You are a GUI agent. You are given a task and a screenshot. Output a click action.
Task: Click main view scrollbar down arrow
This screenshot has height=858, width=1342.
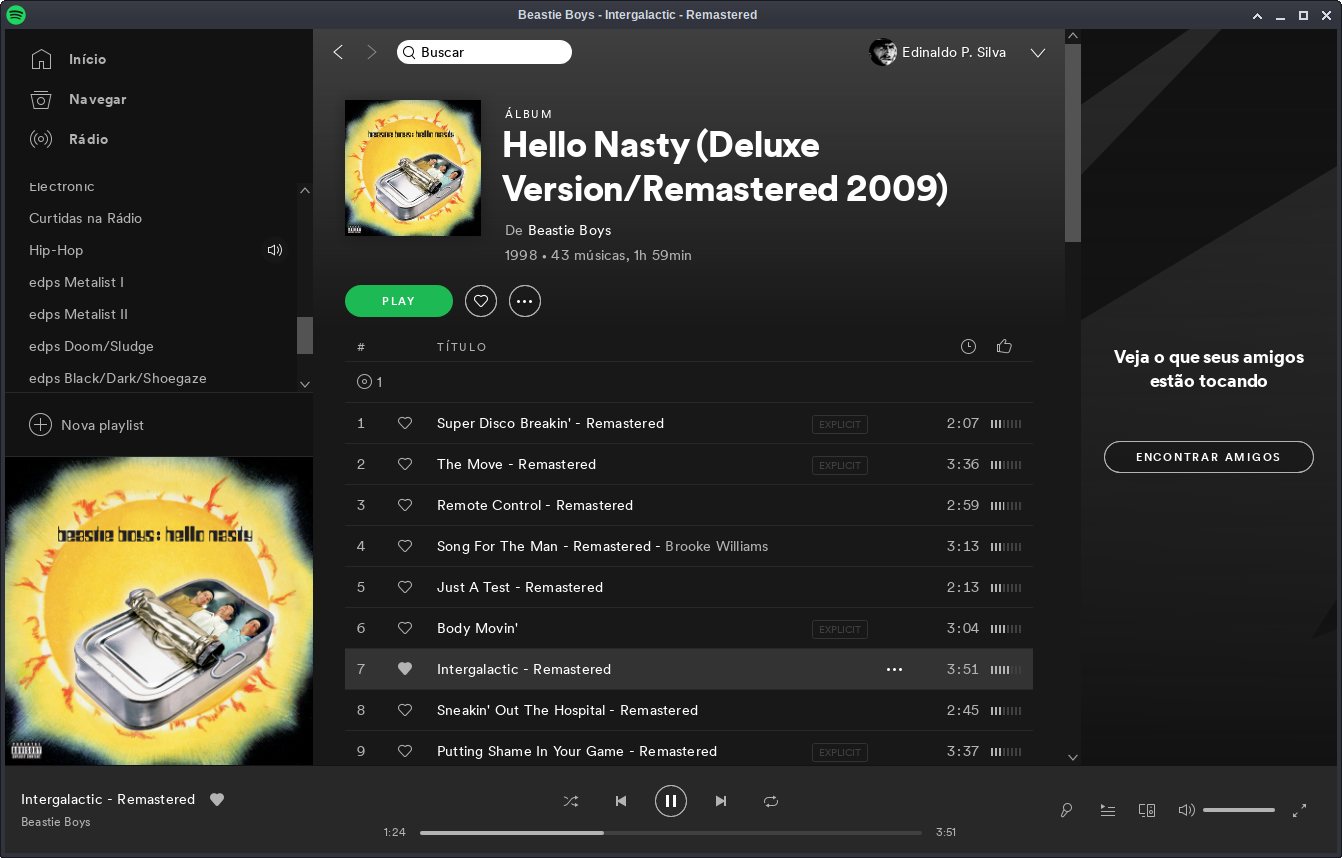pos(1073,758)
